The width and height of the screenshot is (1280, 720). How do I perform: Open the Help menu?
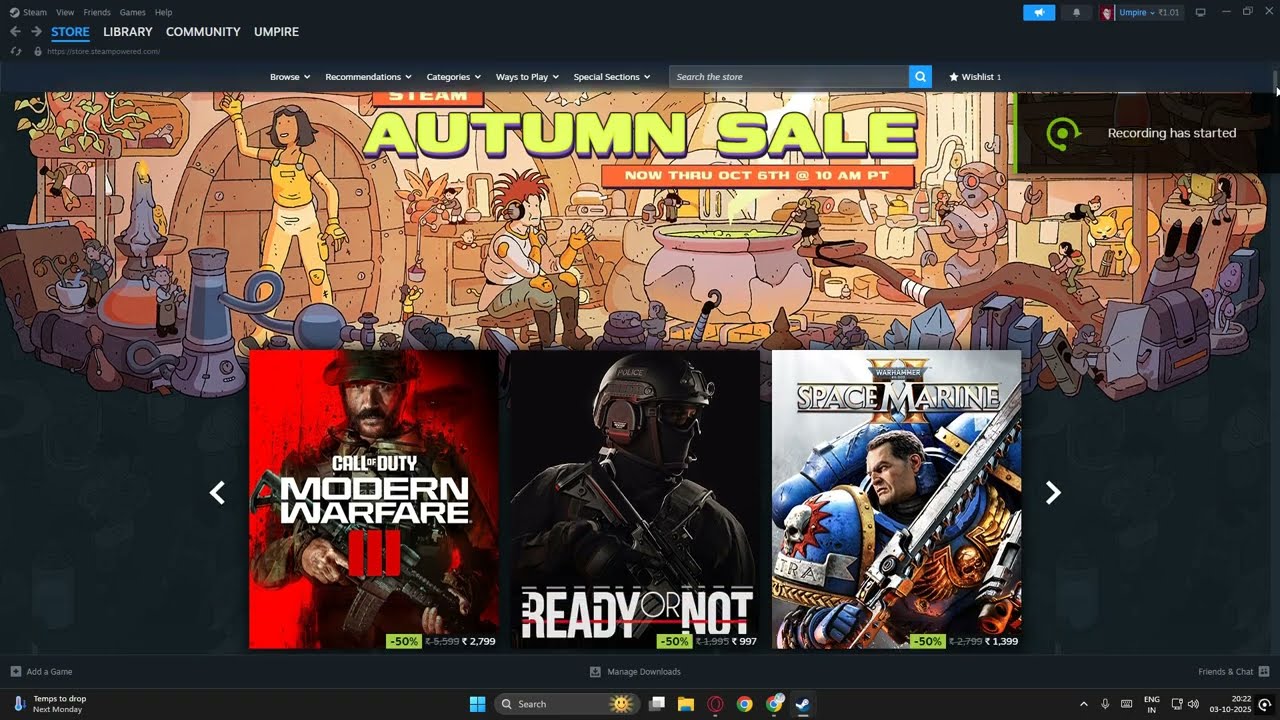(164, 12)
